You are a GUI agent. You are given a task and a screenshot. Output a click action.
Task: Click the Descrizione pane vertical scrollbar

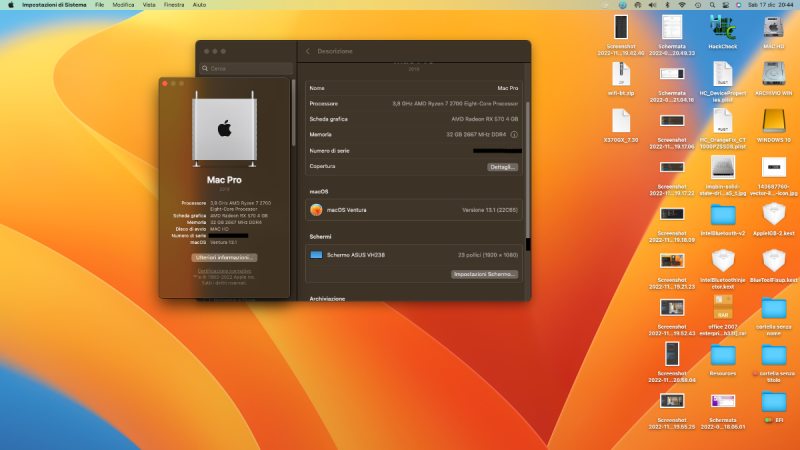point(528,171)
